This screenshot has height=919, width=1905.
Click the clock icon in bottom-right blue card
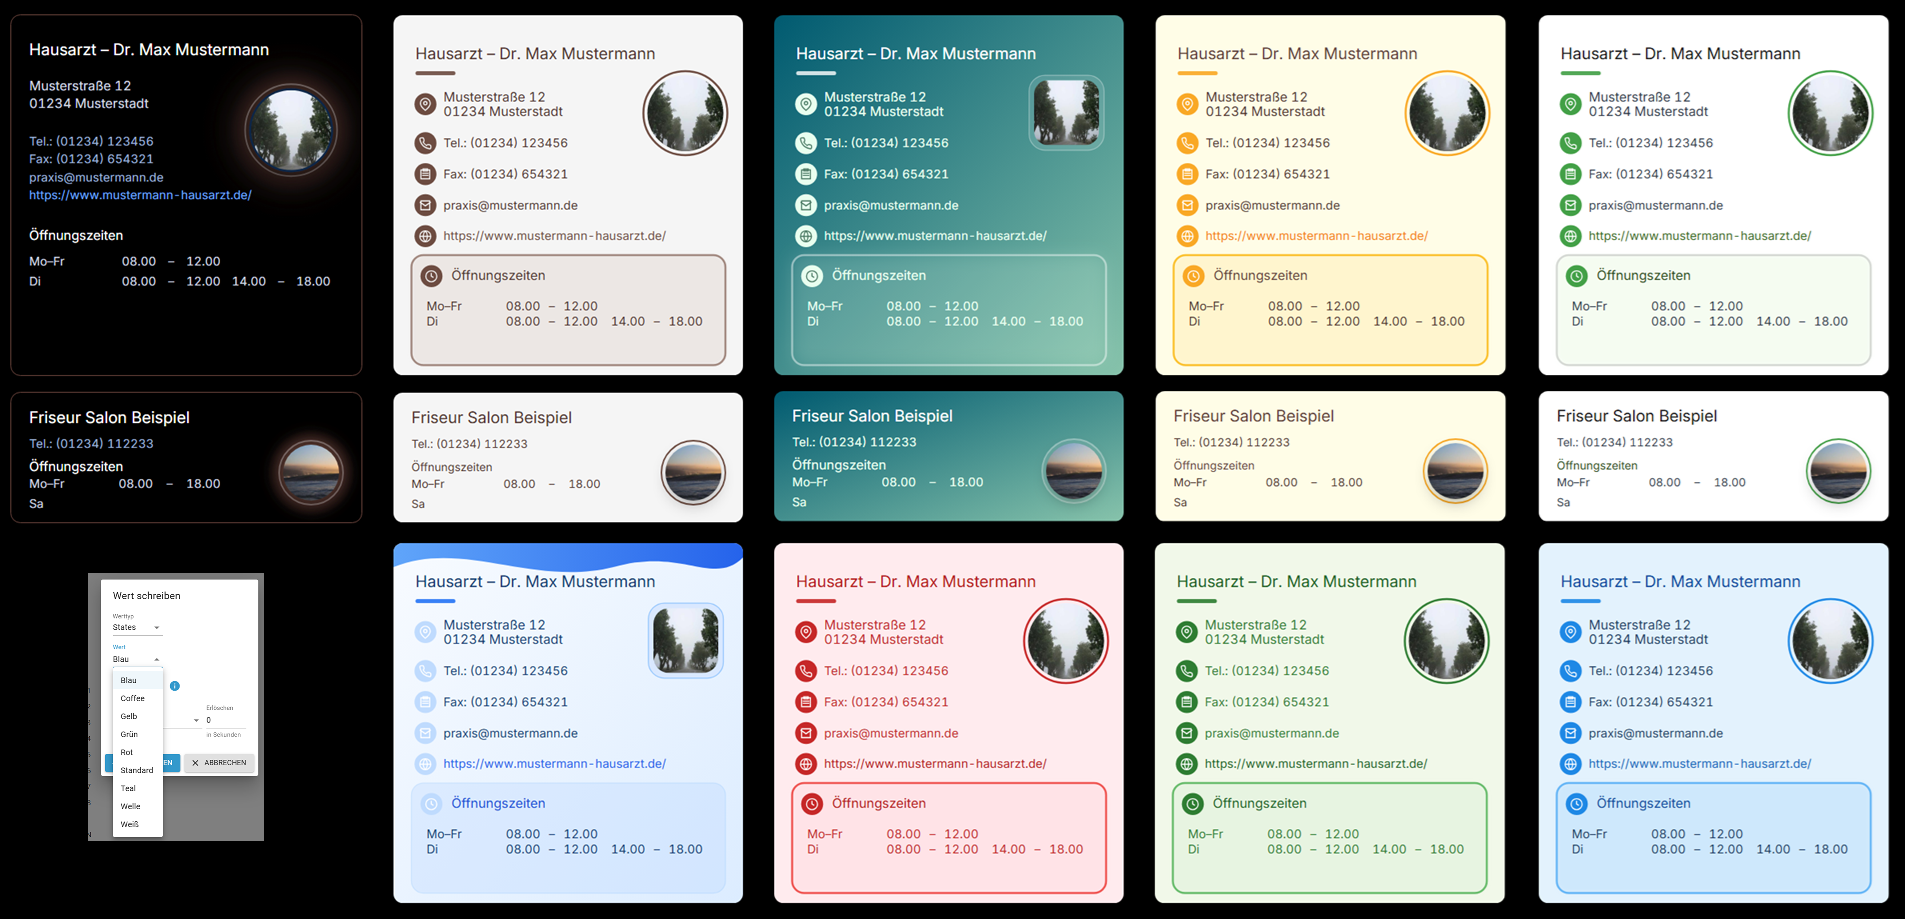pyautogui.click(x=1576, y=804)
